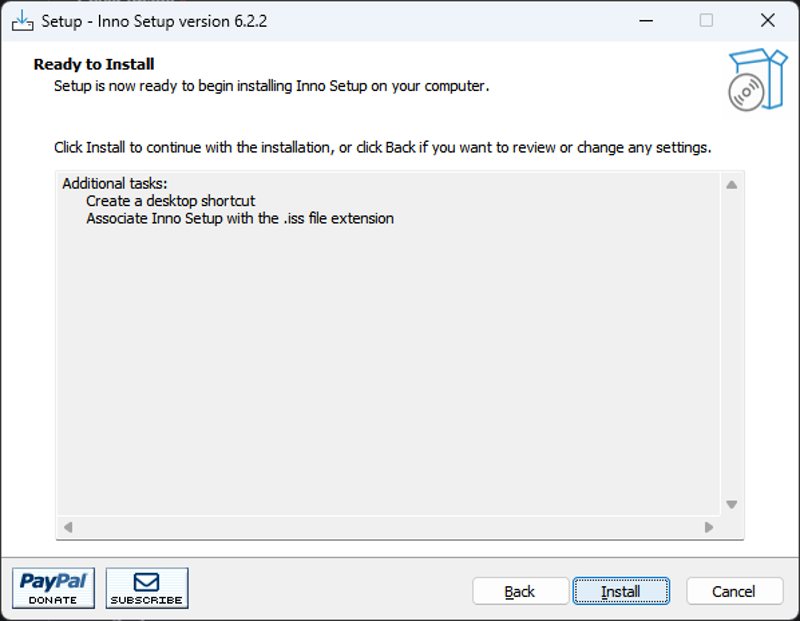The width and height of the screenshot is (800, 621).
Task: Click the horizontal scrollbar track below summary
Action: [388, 527]
